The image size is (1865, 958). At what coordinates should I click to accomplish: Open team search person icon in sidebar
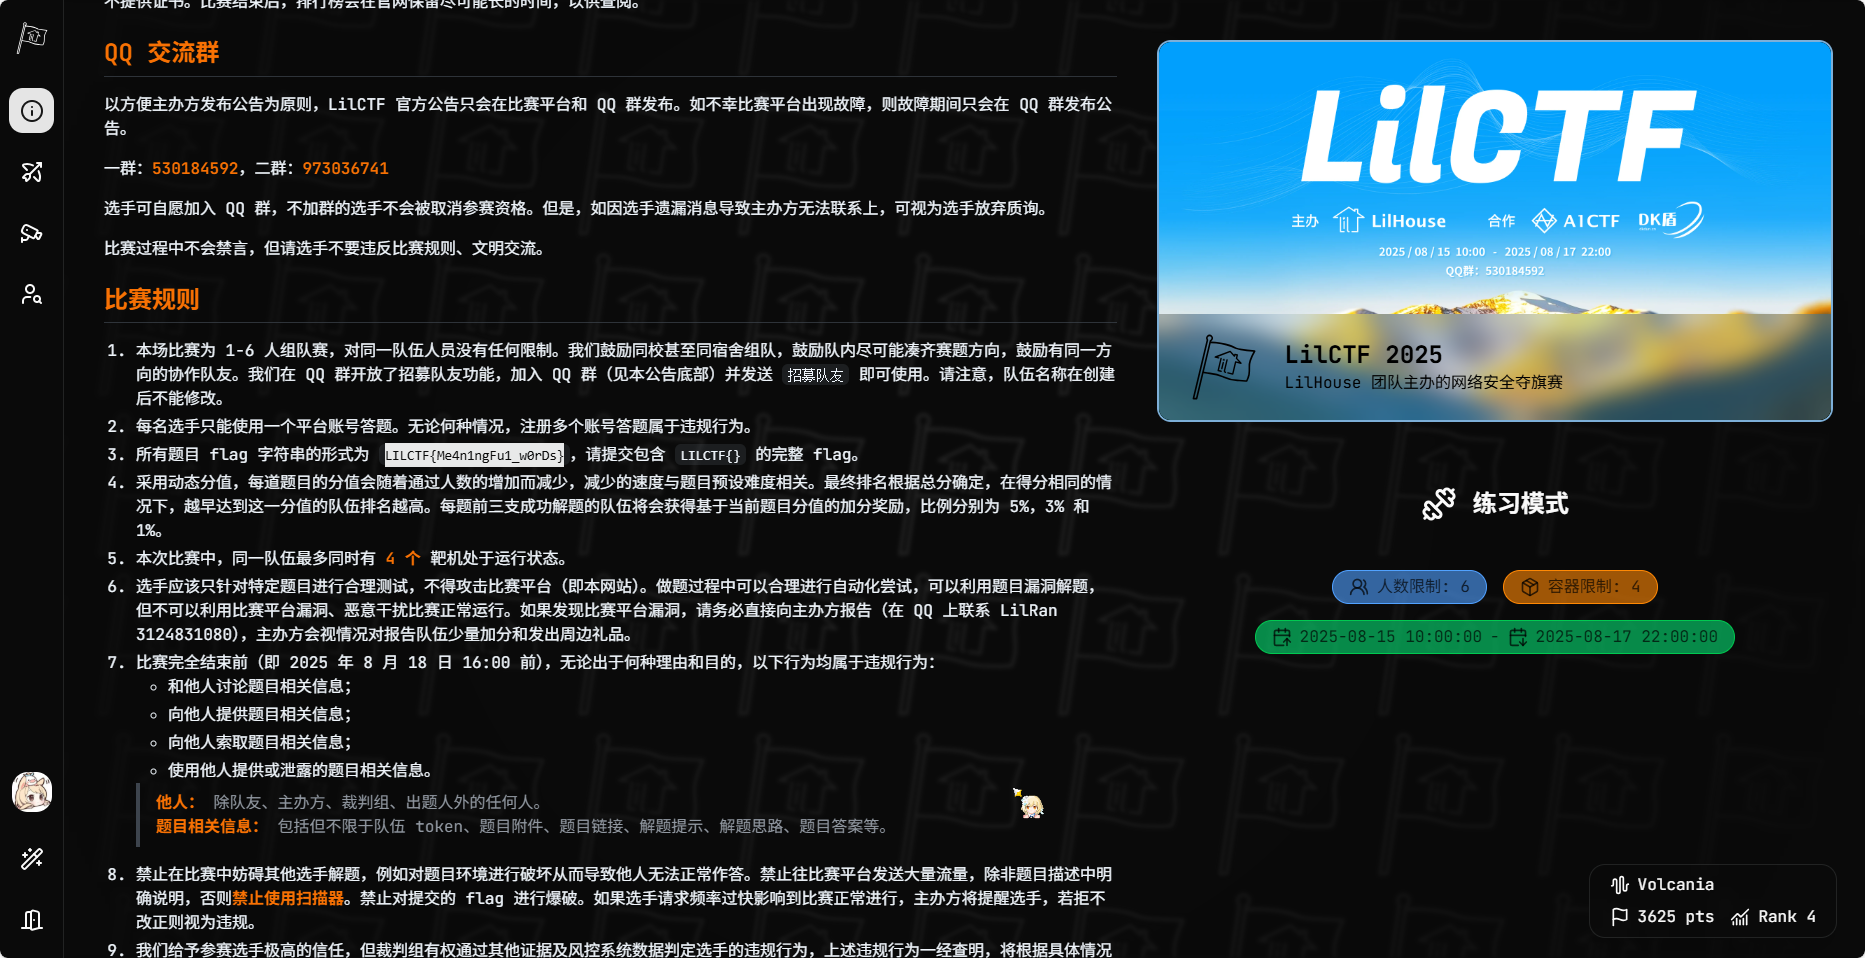[x=32, y=294]
